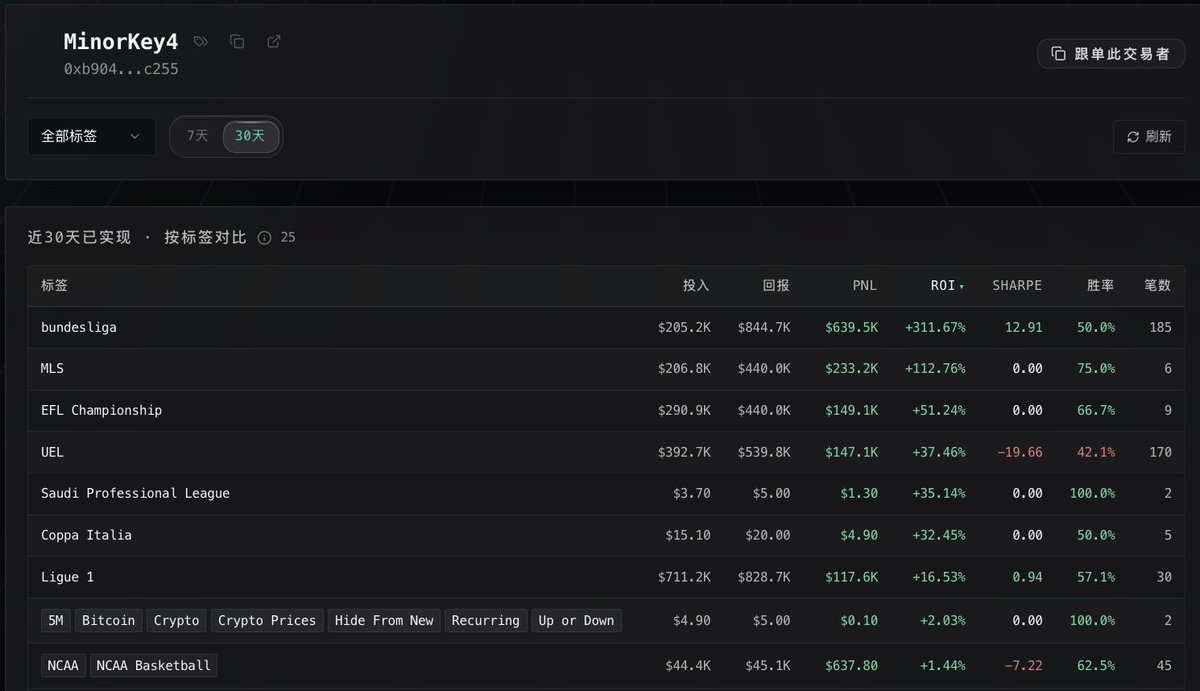Click the NCAA tag chip
This screenshot has width=1200, height=691.
(x=64, y=665)
